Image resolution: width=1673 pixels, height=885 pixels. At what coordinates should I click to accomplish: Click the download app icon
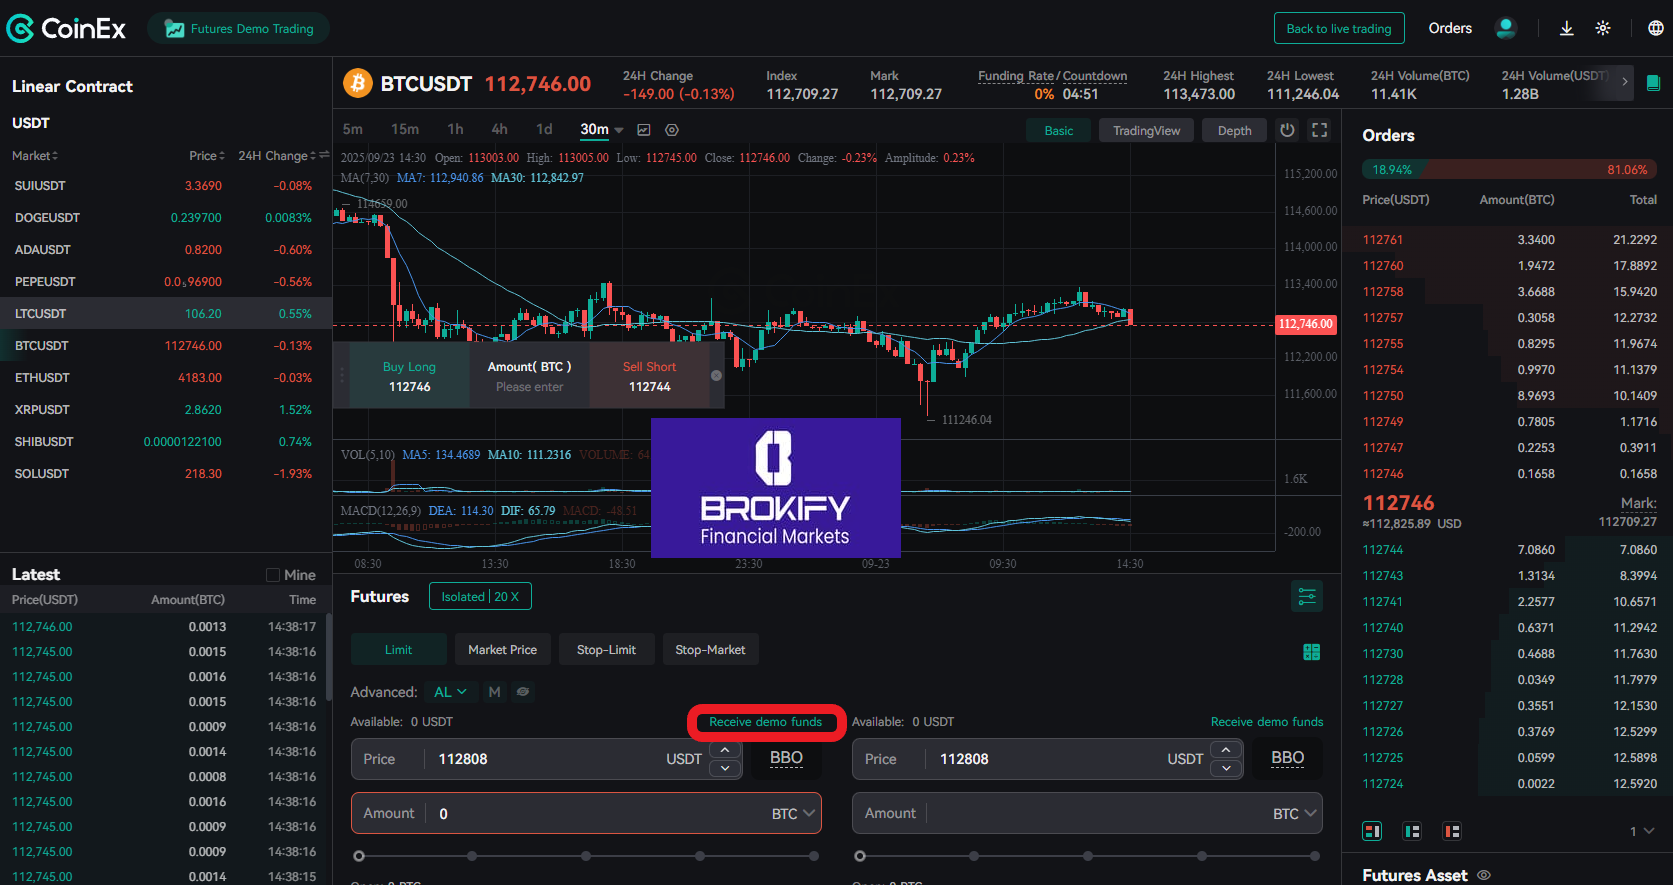[1567, 28]
